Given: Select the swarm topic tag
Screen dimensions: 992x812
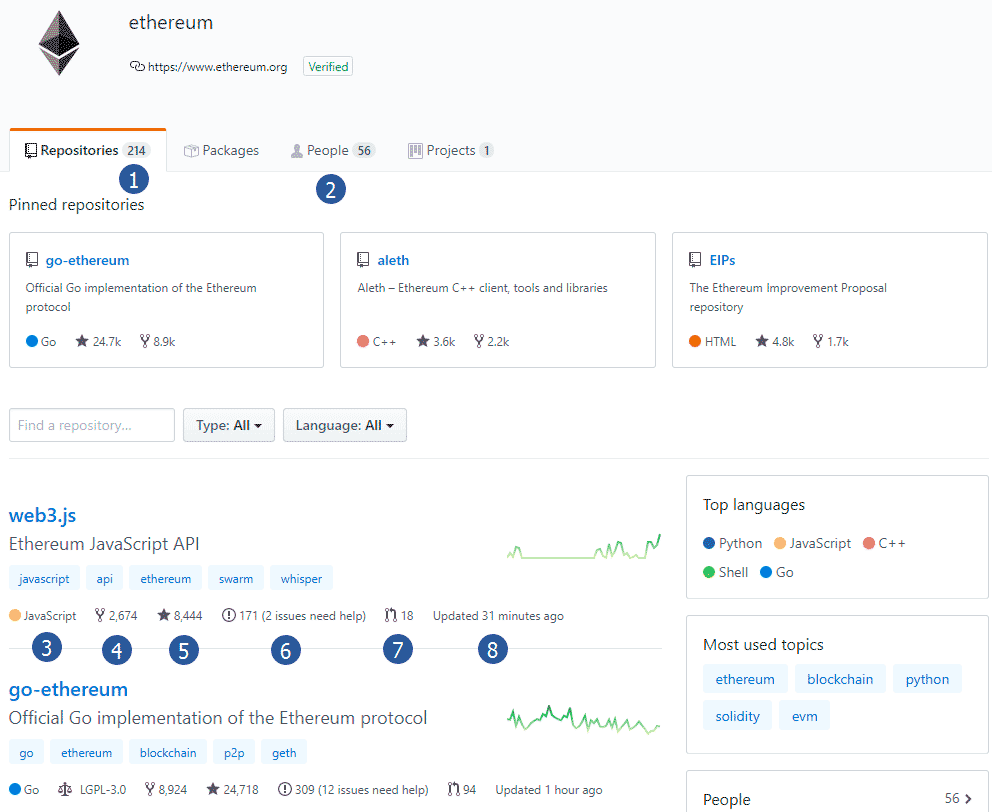Looking at the screenshot, I should coord(236,578).
